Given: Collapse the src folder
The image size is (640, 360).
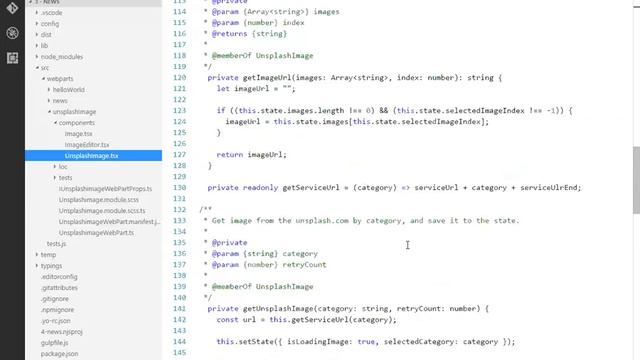Looking at the screenshot, I should pos(44,68).
